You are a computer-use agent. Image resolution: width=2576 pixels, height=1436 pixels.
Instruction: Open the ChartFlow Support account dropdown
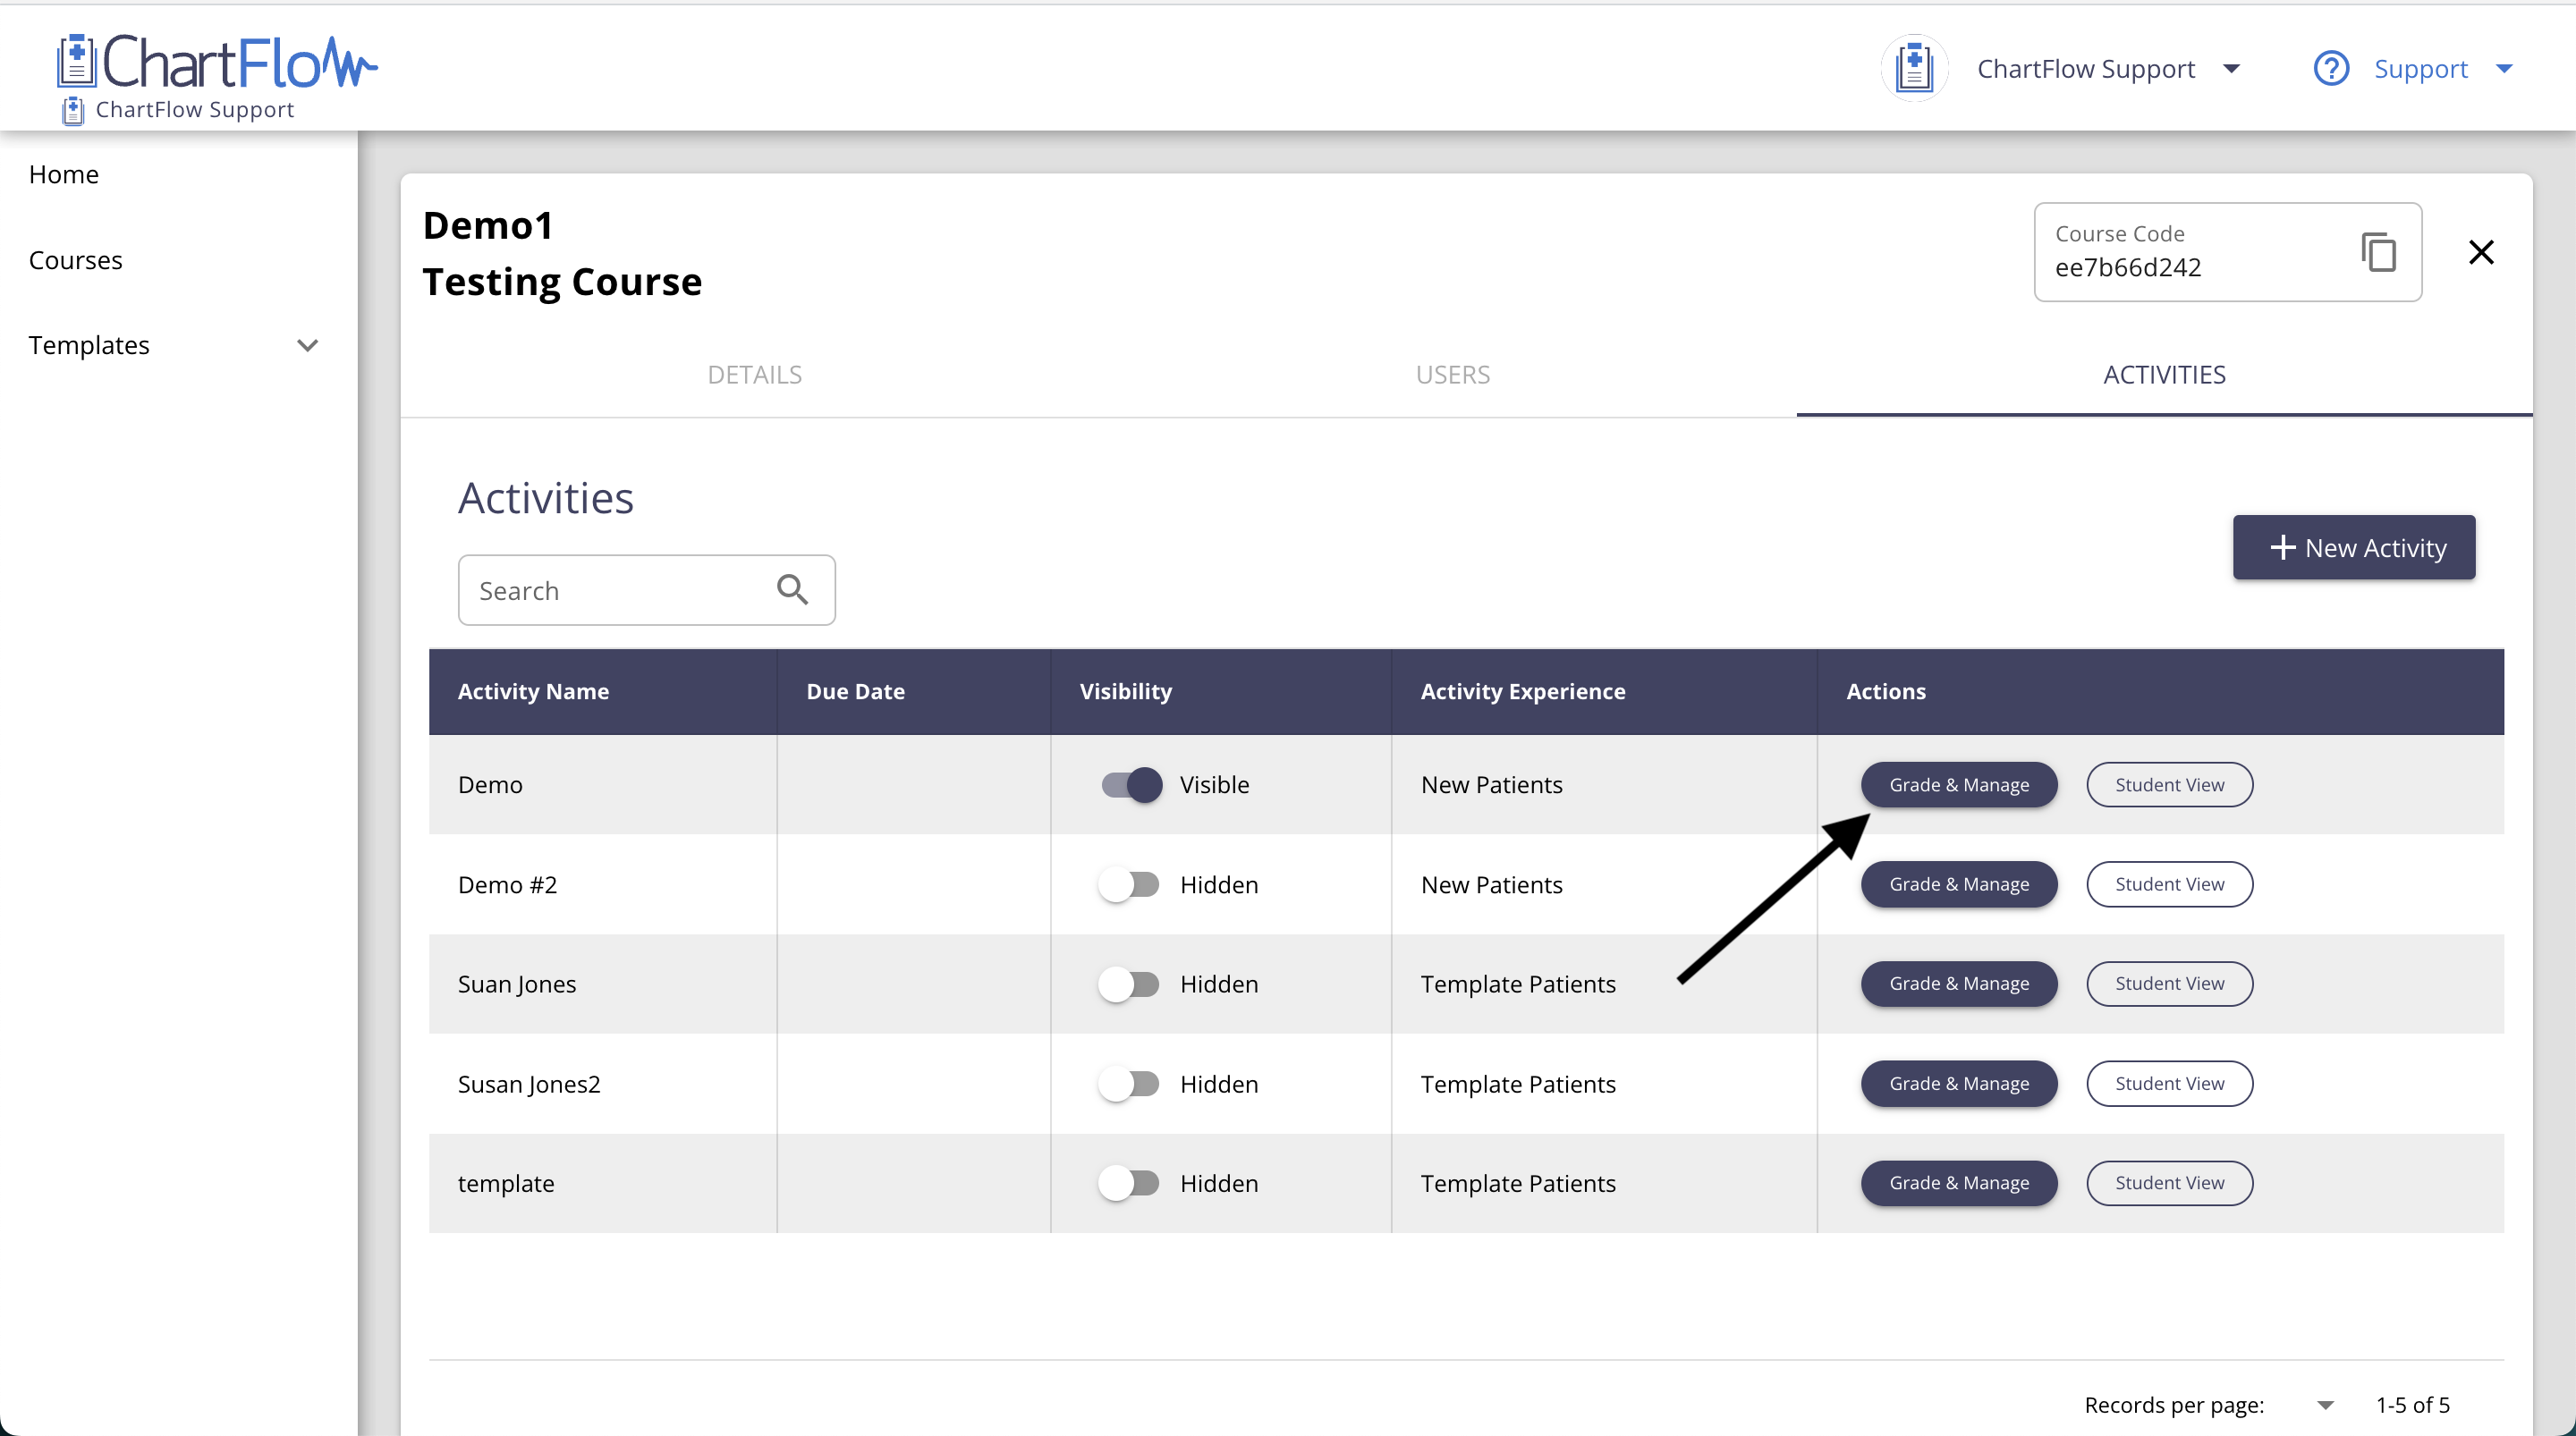2231,69
